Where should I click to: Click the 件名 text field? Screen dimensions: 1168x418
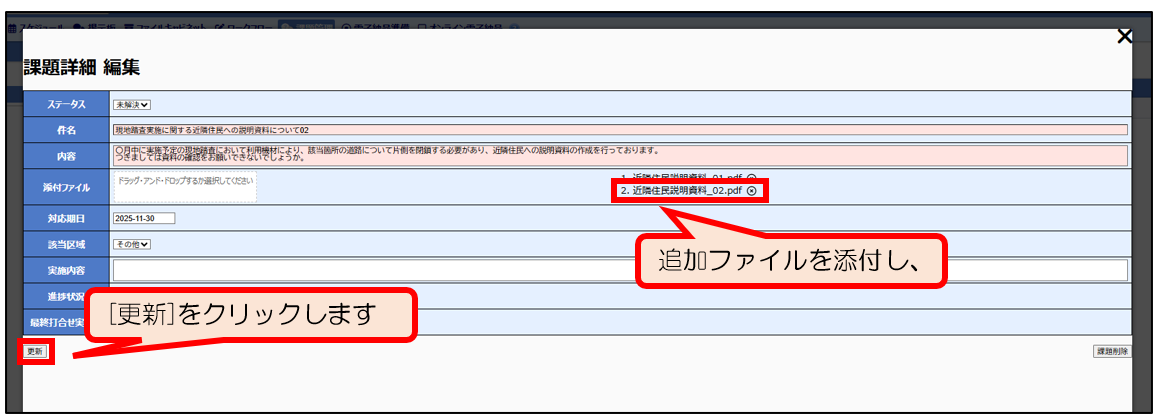(619, 130)
